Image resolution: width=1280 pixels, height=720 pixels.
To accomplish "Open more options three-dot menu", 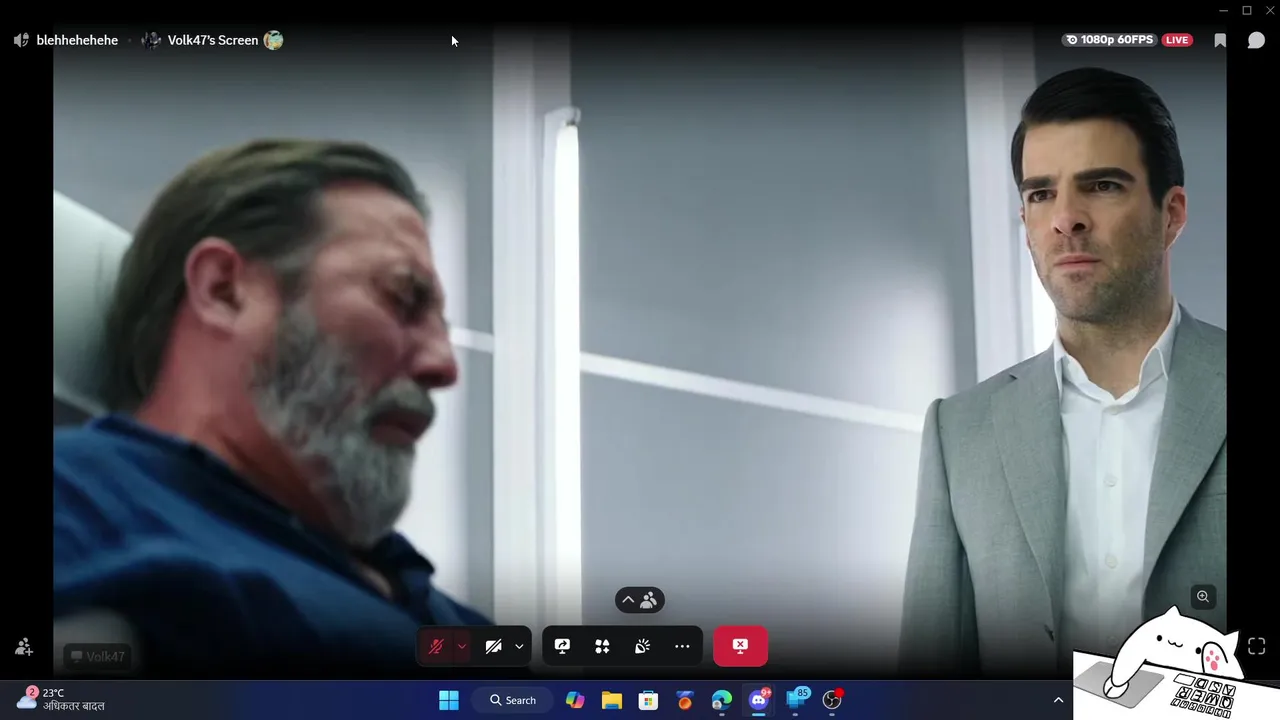I will pyautogui.click(x=682, y=646).
